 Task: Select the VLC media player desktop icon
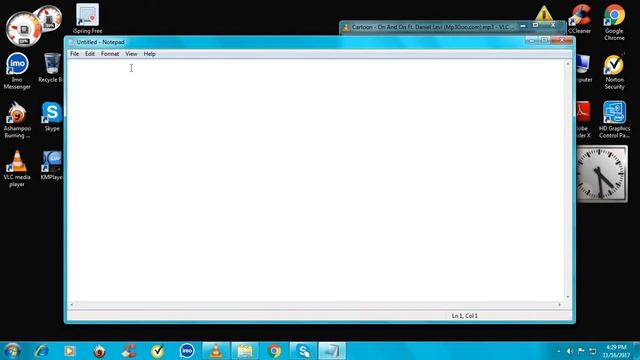click(17, 168)
